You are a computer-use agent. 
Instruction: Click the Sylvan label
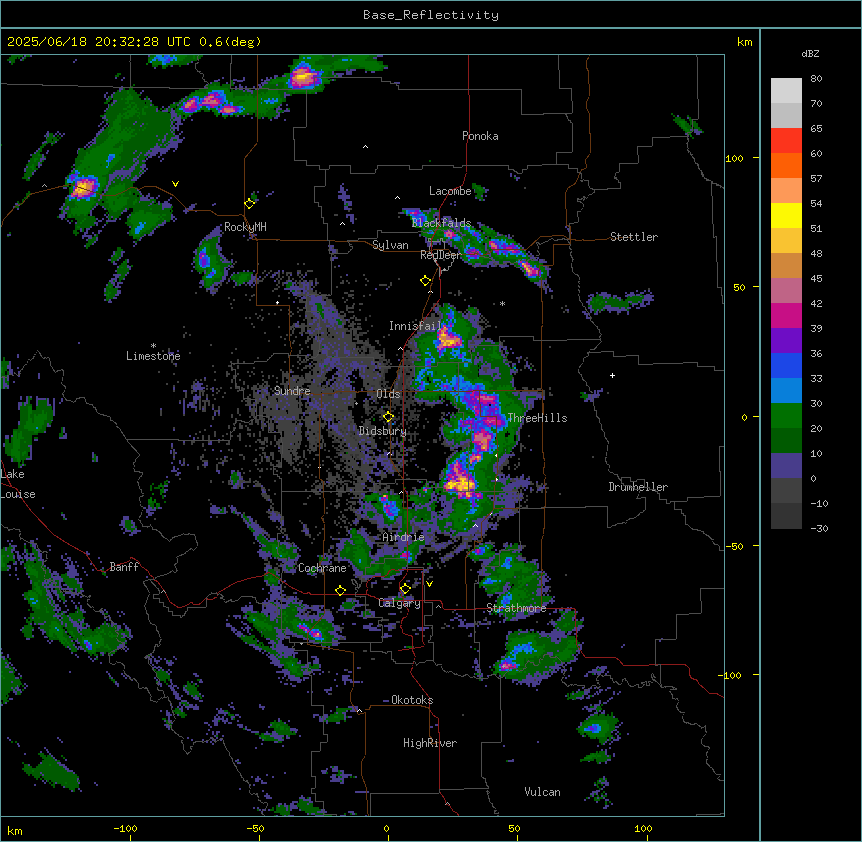point(390,245)
